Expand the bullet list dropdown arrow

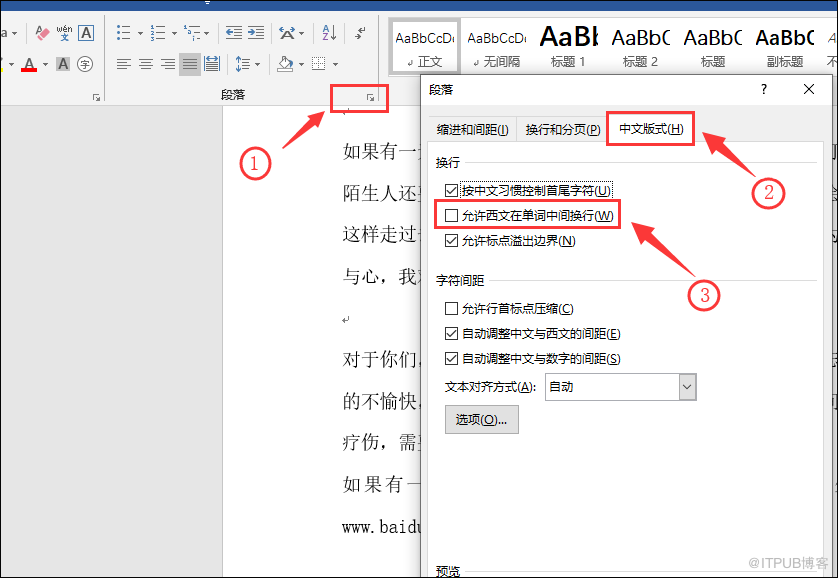[141, 34]
